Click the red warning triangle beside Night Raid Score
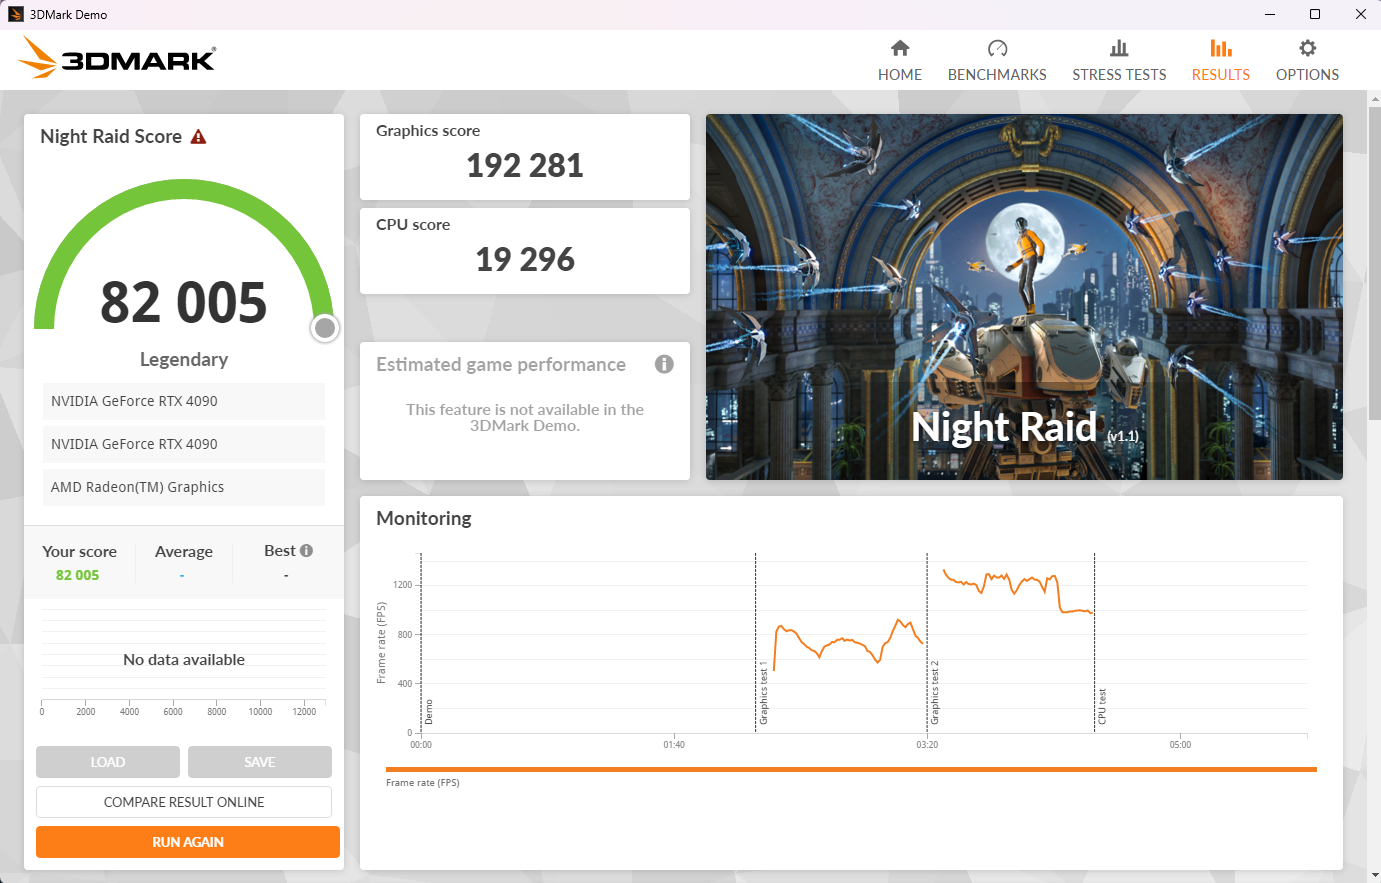Screen dimensions: 1381x883 point(198,137)
